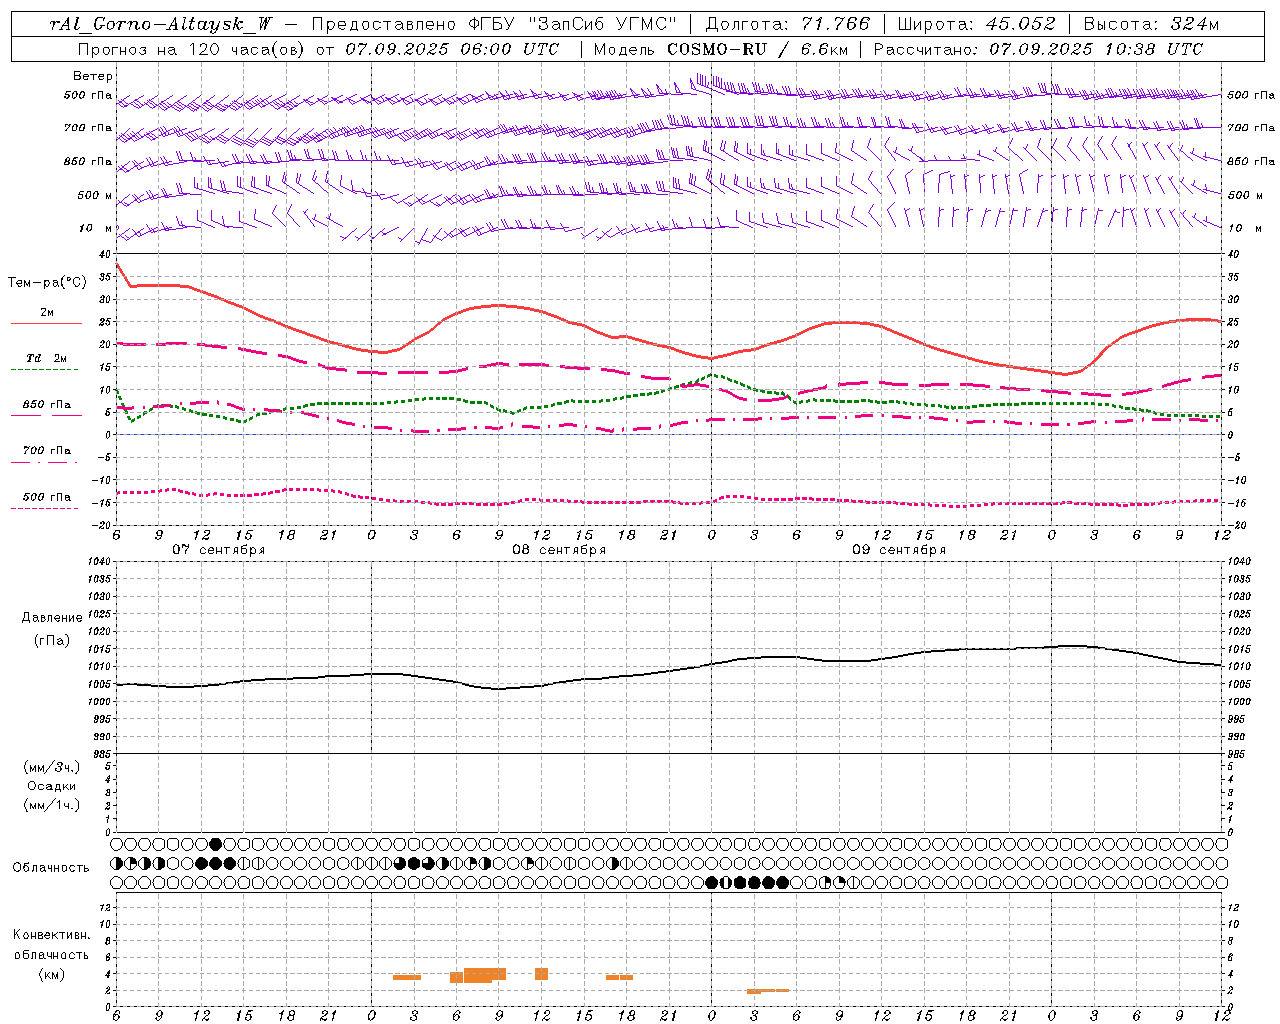Click the Широта: 45.052 value
Image resolution: width=1280 pixels, height=1024 pixels.
pos(976,24)
